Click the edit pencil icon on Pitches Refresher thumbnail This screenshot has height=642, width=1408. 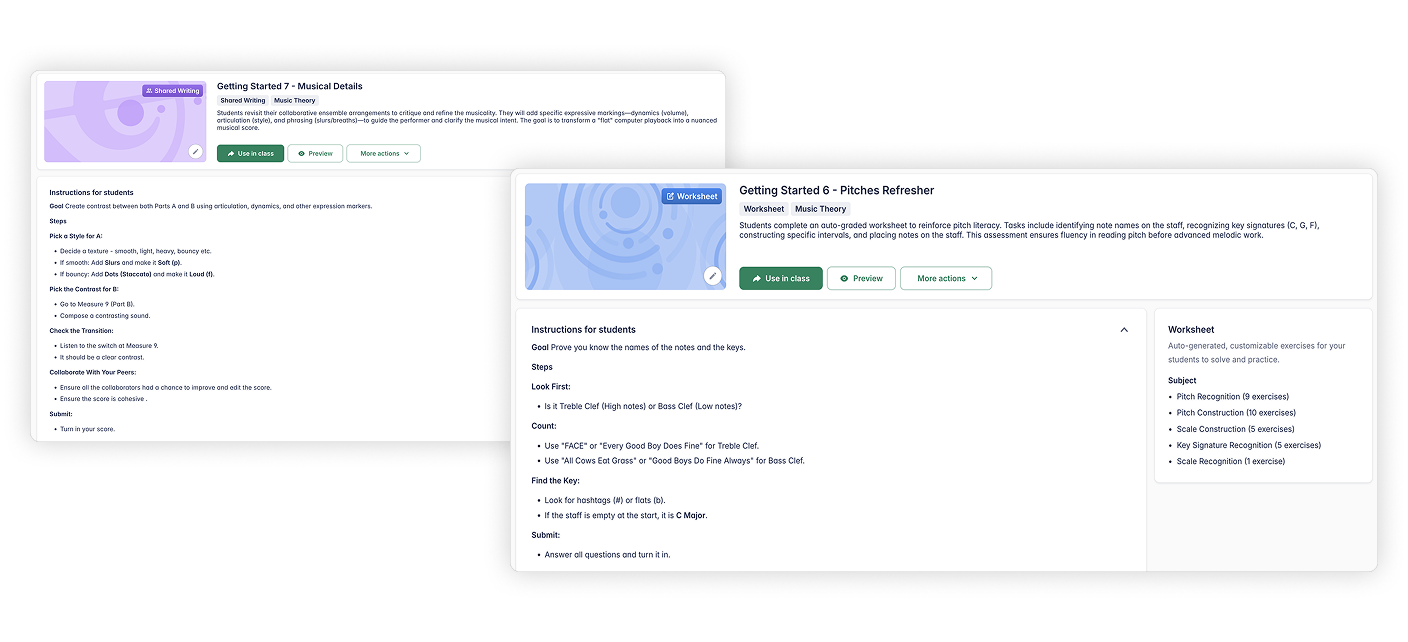[x=712, y=276]
